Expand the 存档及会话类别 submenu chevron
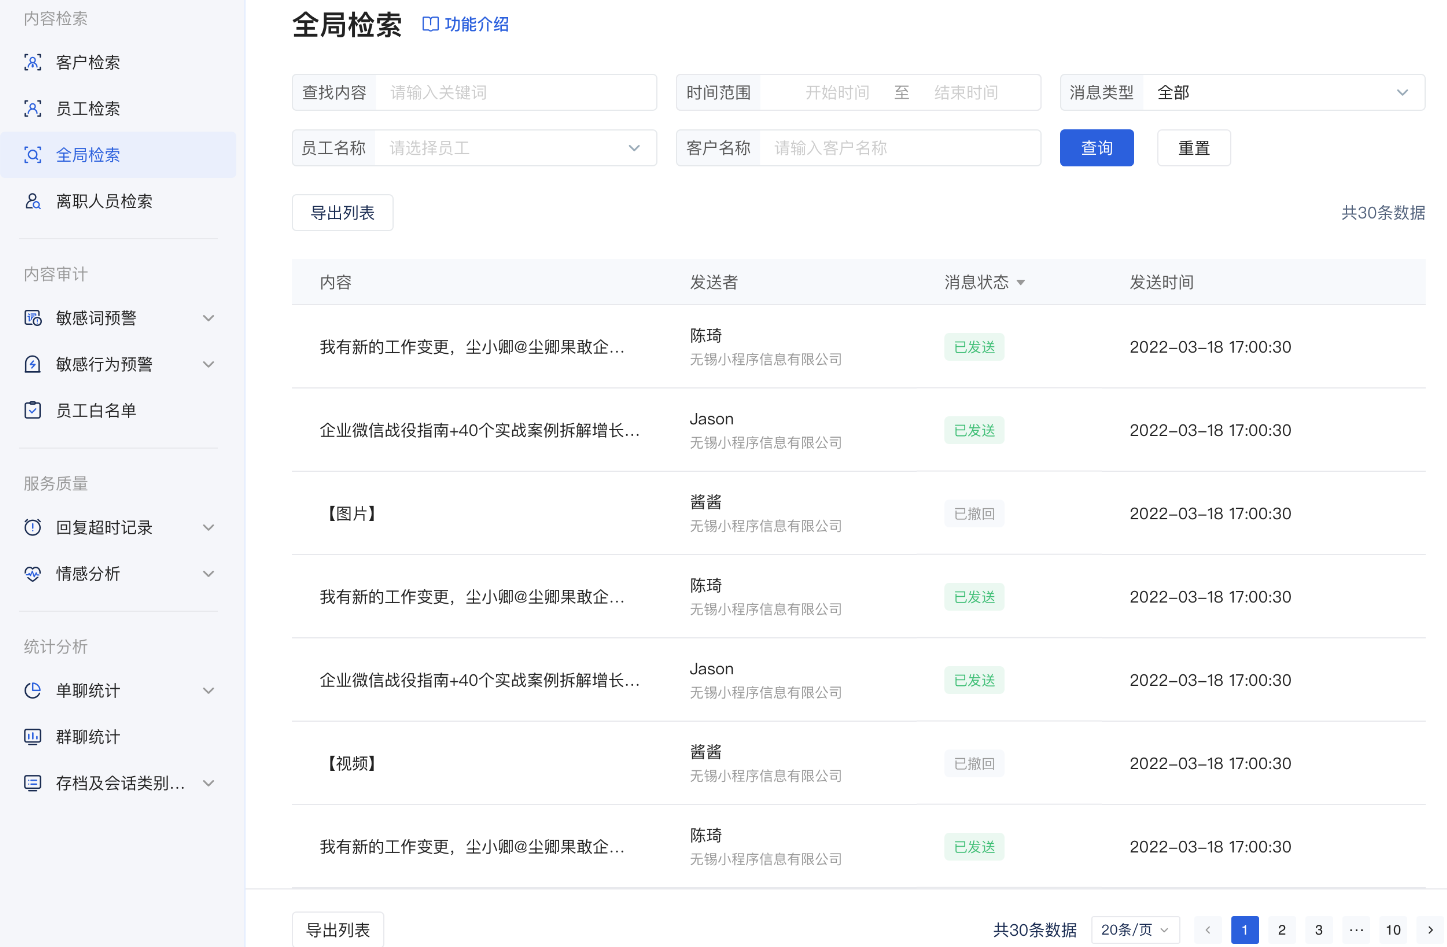Image resolution: width=1447 pixels, height=947 pixels. (209, 783)
